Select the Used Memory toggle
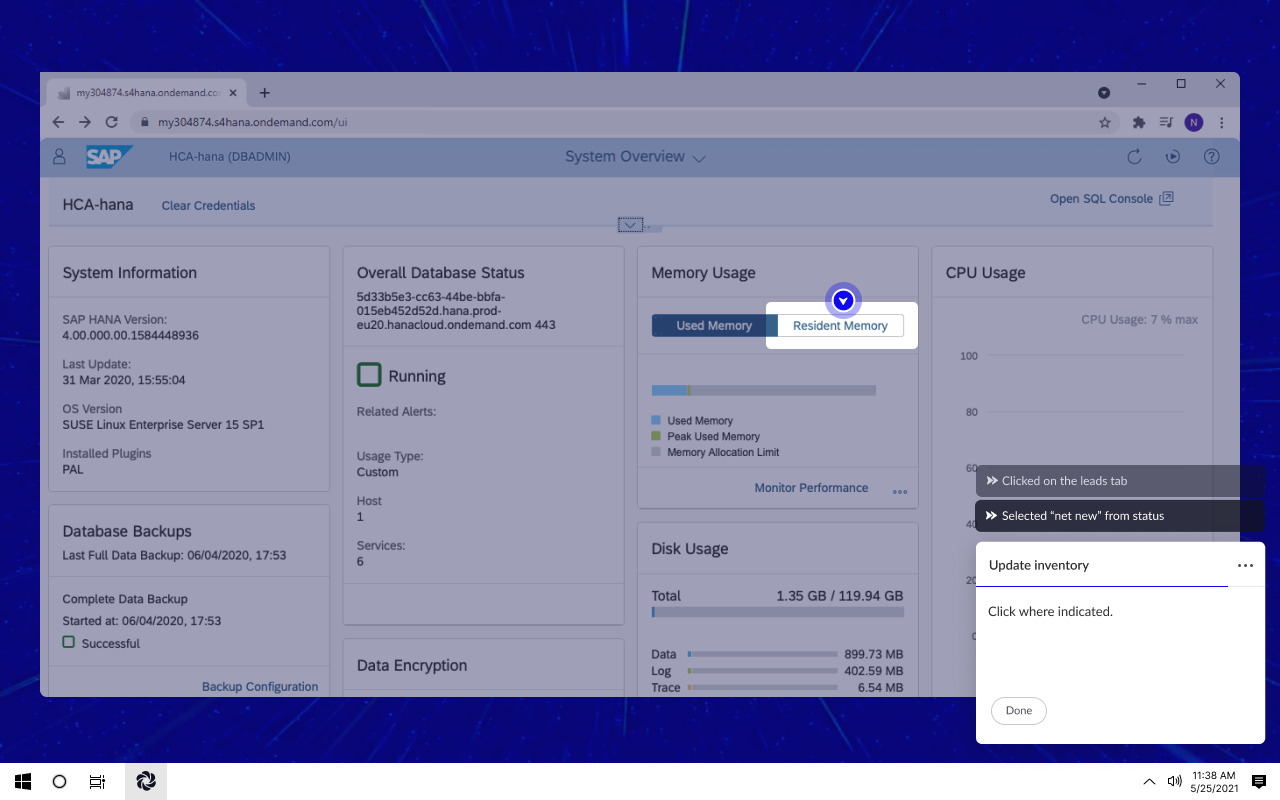Screen dimensions: 1280x800 pos(714,326)
